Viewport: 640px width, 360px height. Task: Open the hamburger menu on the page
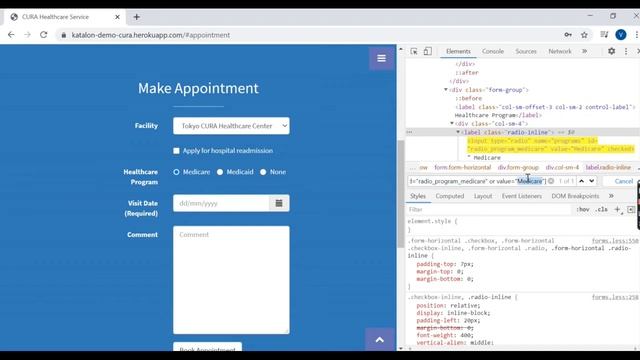tap(381, 58)
